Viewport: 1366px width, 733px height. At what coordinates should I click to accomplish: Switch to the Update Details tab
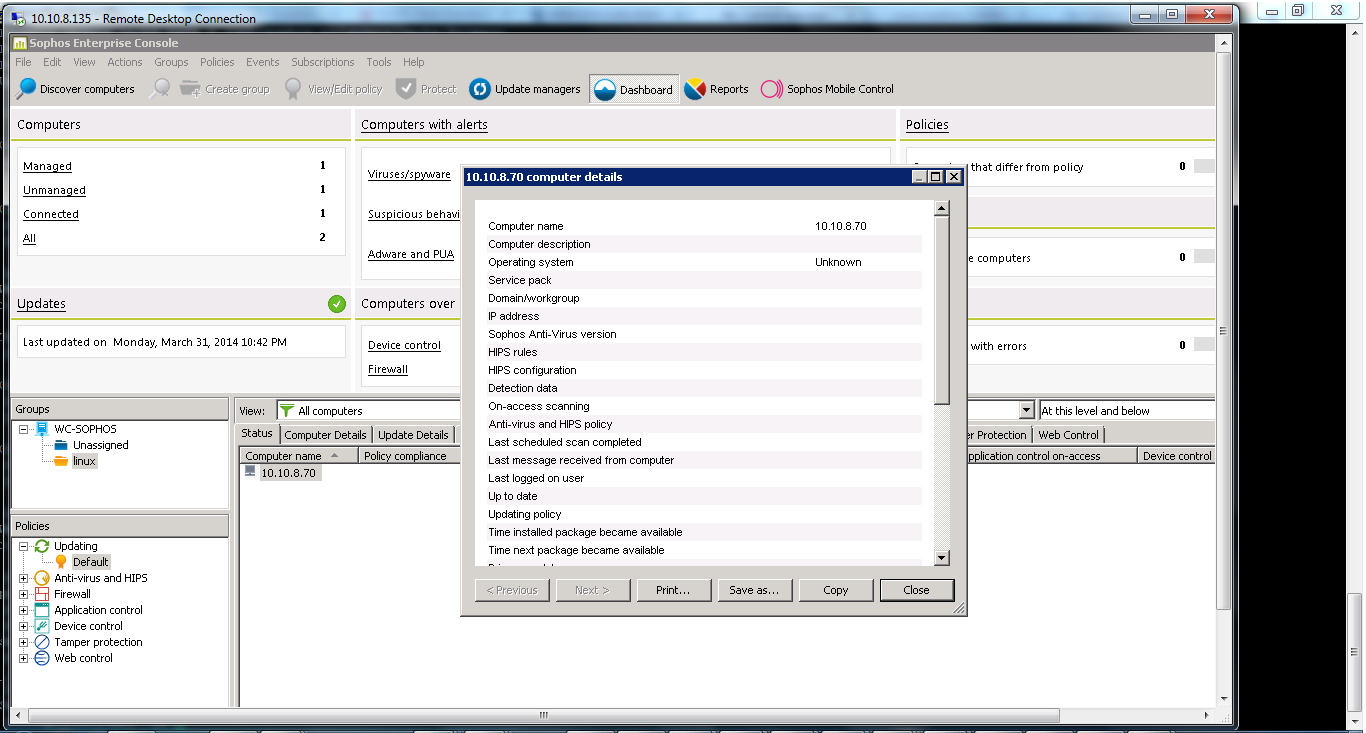(413, 435)
